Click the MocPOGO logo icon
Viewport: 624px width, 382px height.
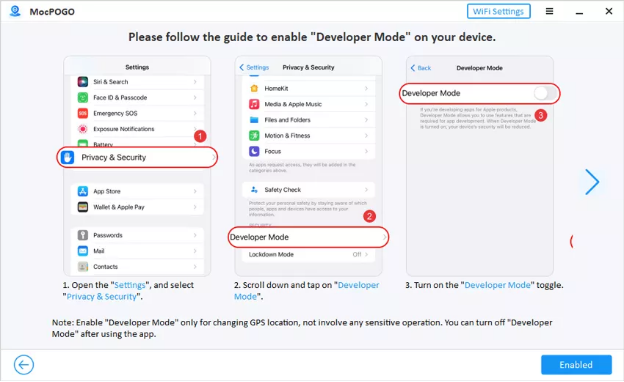(15, 11)
